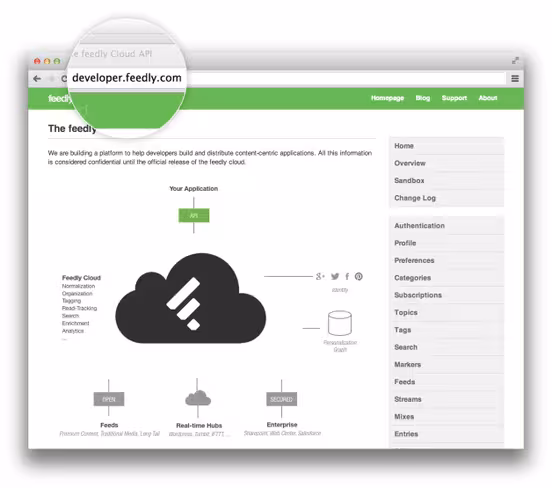The height and width of the screenshot is (488, 552).
Task: Click the Facebook icon
Action: 347,276
